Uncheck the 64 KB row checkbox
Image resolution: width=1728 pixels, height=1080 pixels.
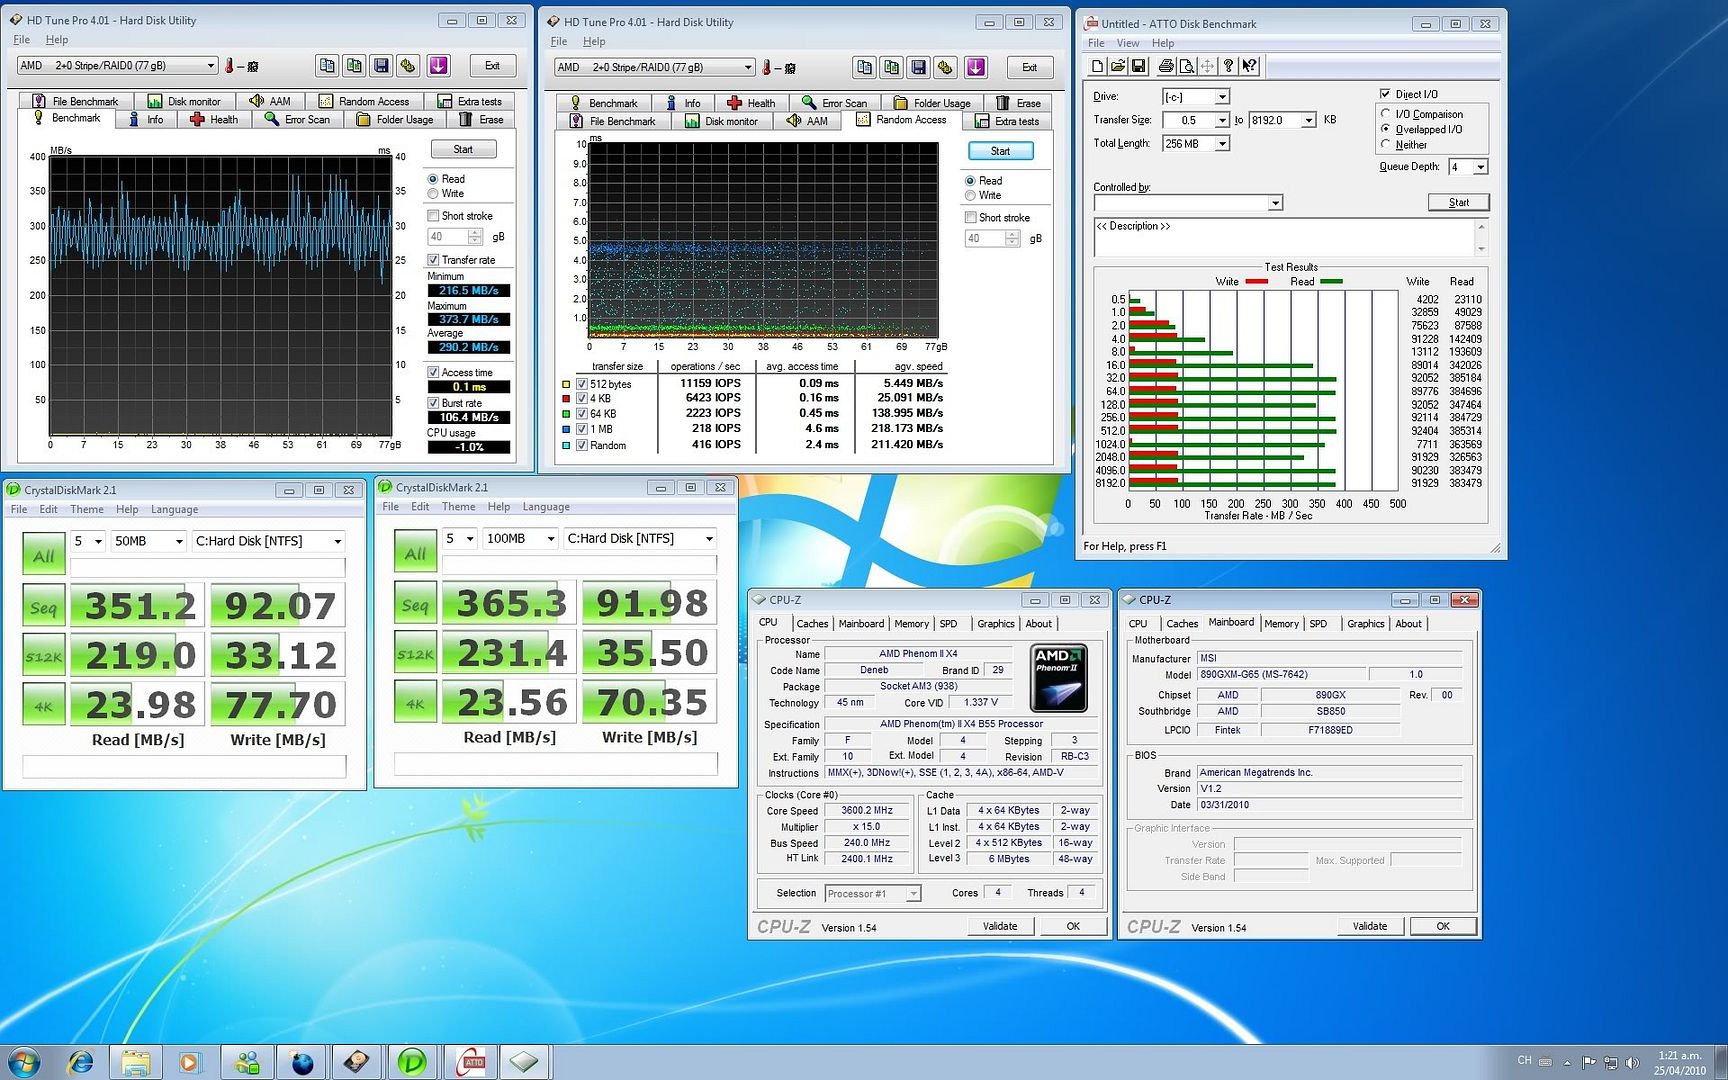tap(582, 414)
